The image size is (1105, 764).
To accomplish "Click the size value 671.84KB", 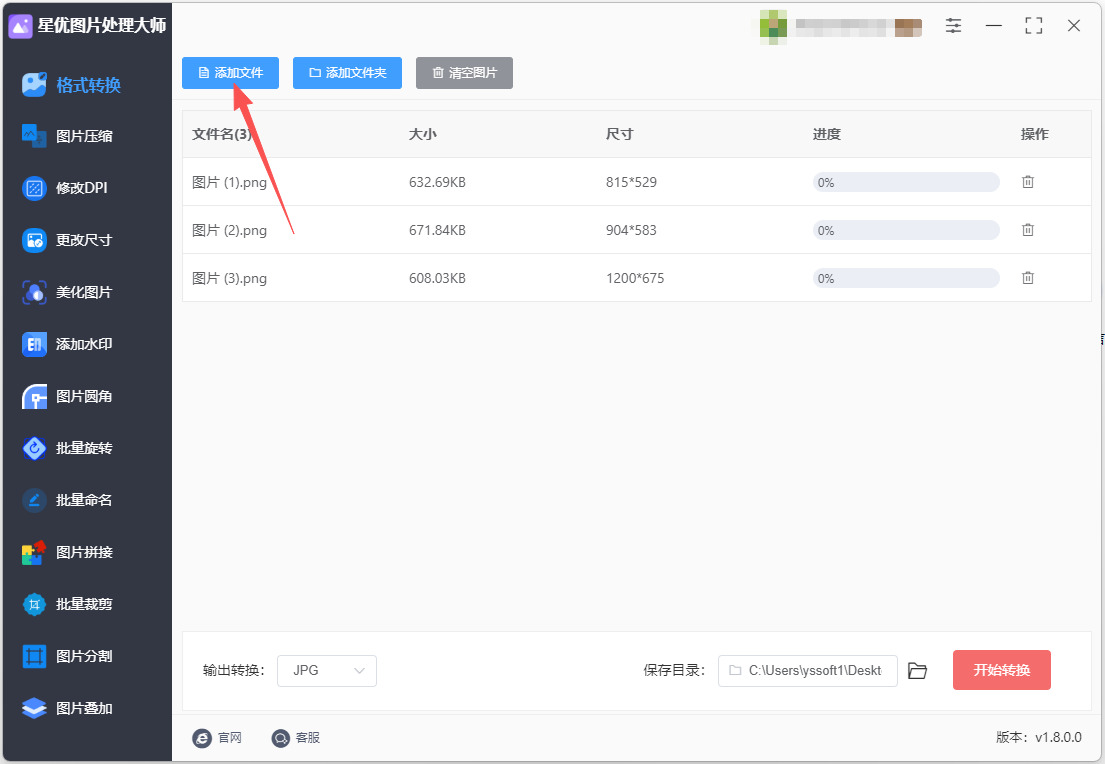I will click(x=437, y=230).
